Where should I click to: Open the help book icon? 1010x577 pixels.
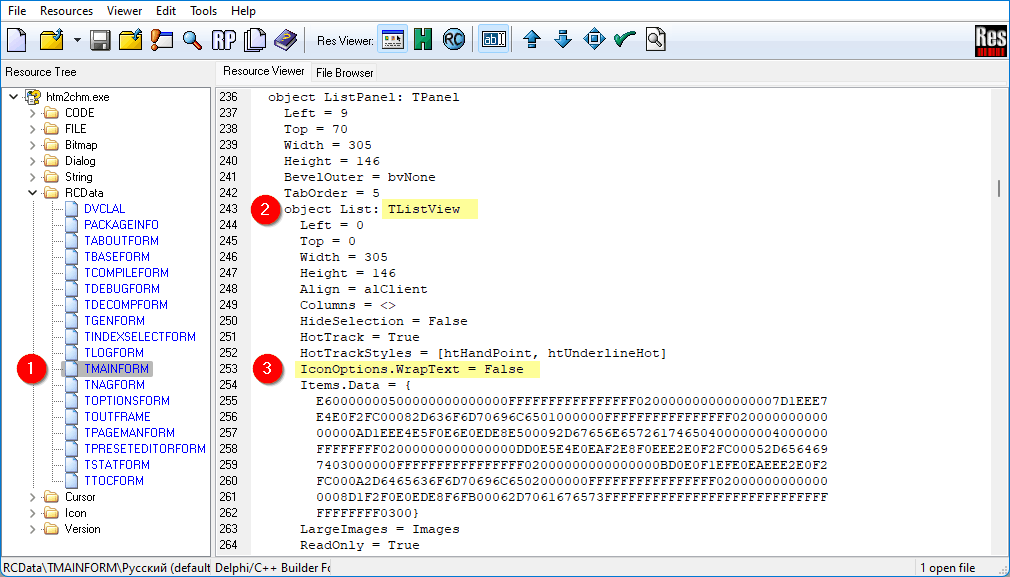(285, 40)
